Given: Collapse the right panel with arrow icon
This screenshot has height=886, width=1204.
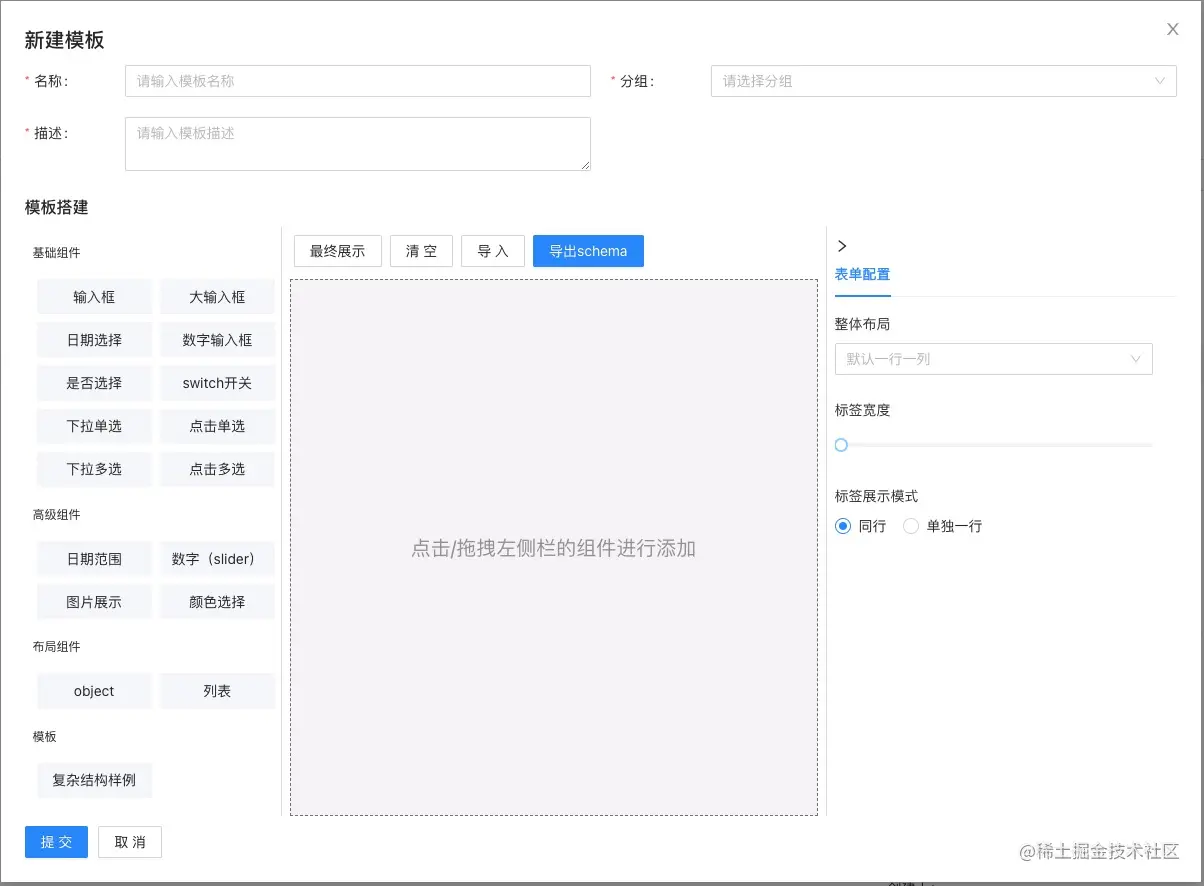Looking at the screenshot, I should click(841, 246).
